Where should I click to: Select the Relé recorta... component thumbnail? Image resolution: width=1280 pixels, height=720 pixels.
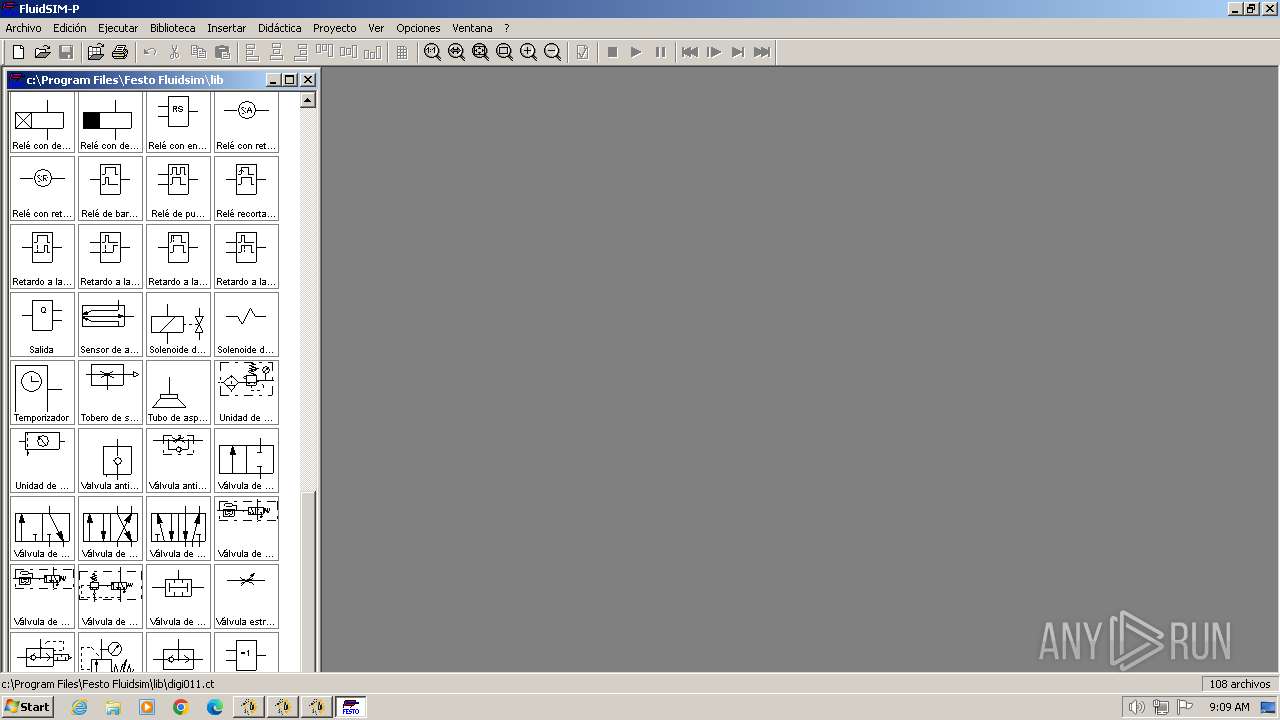[x=246, y=188]
